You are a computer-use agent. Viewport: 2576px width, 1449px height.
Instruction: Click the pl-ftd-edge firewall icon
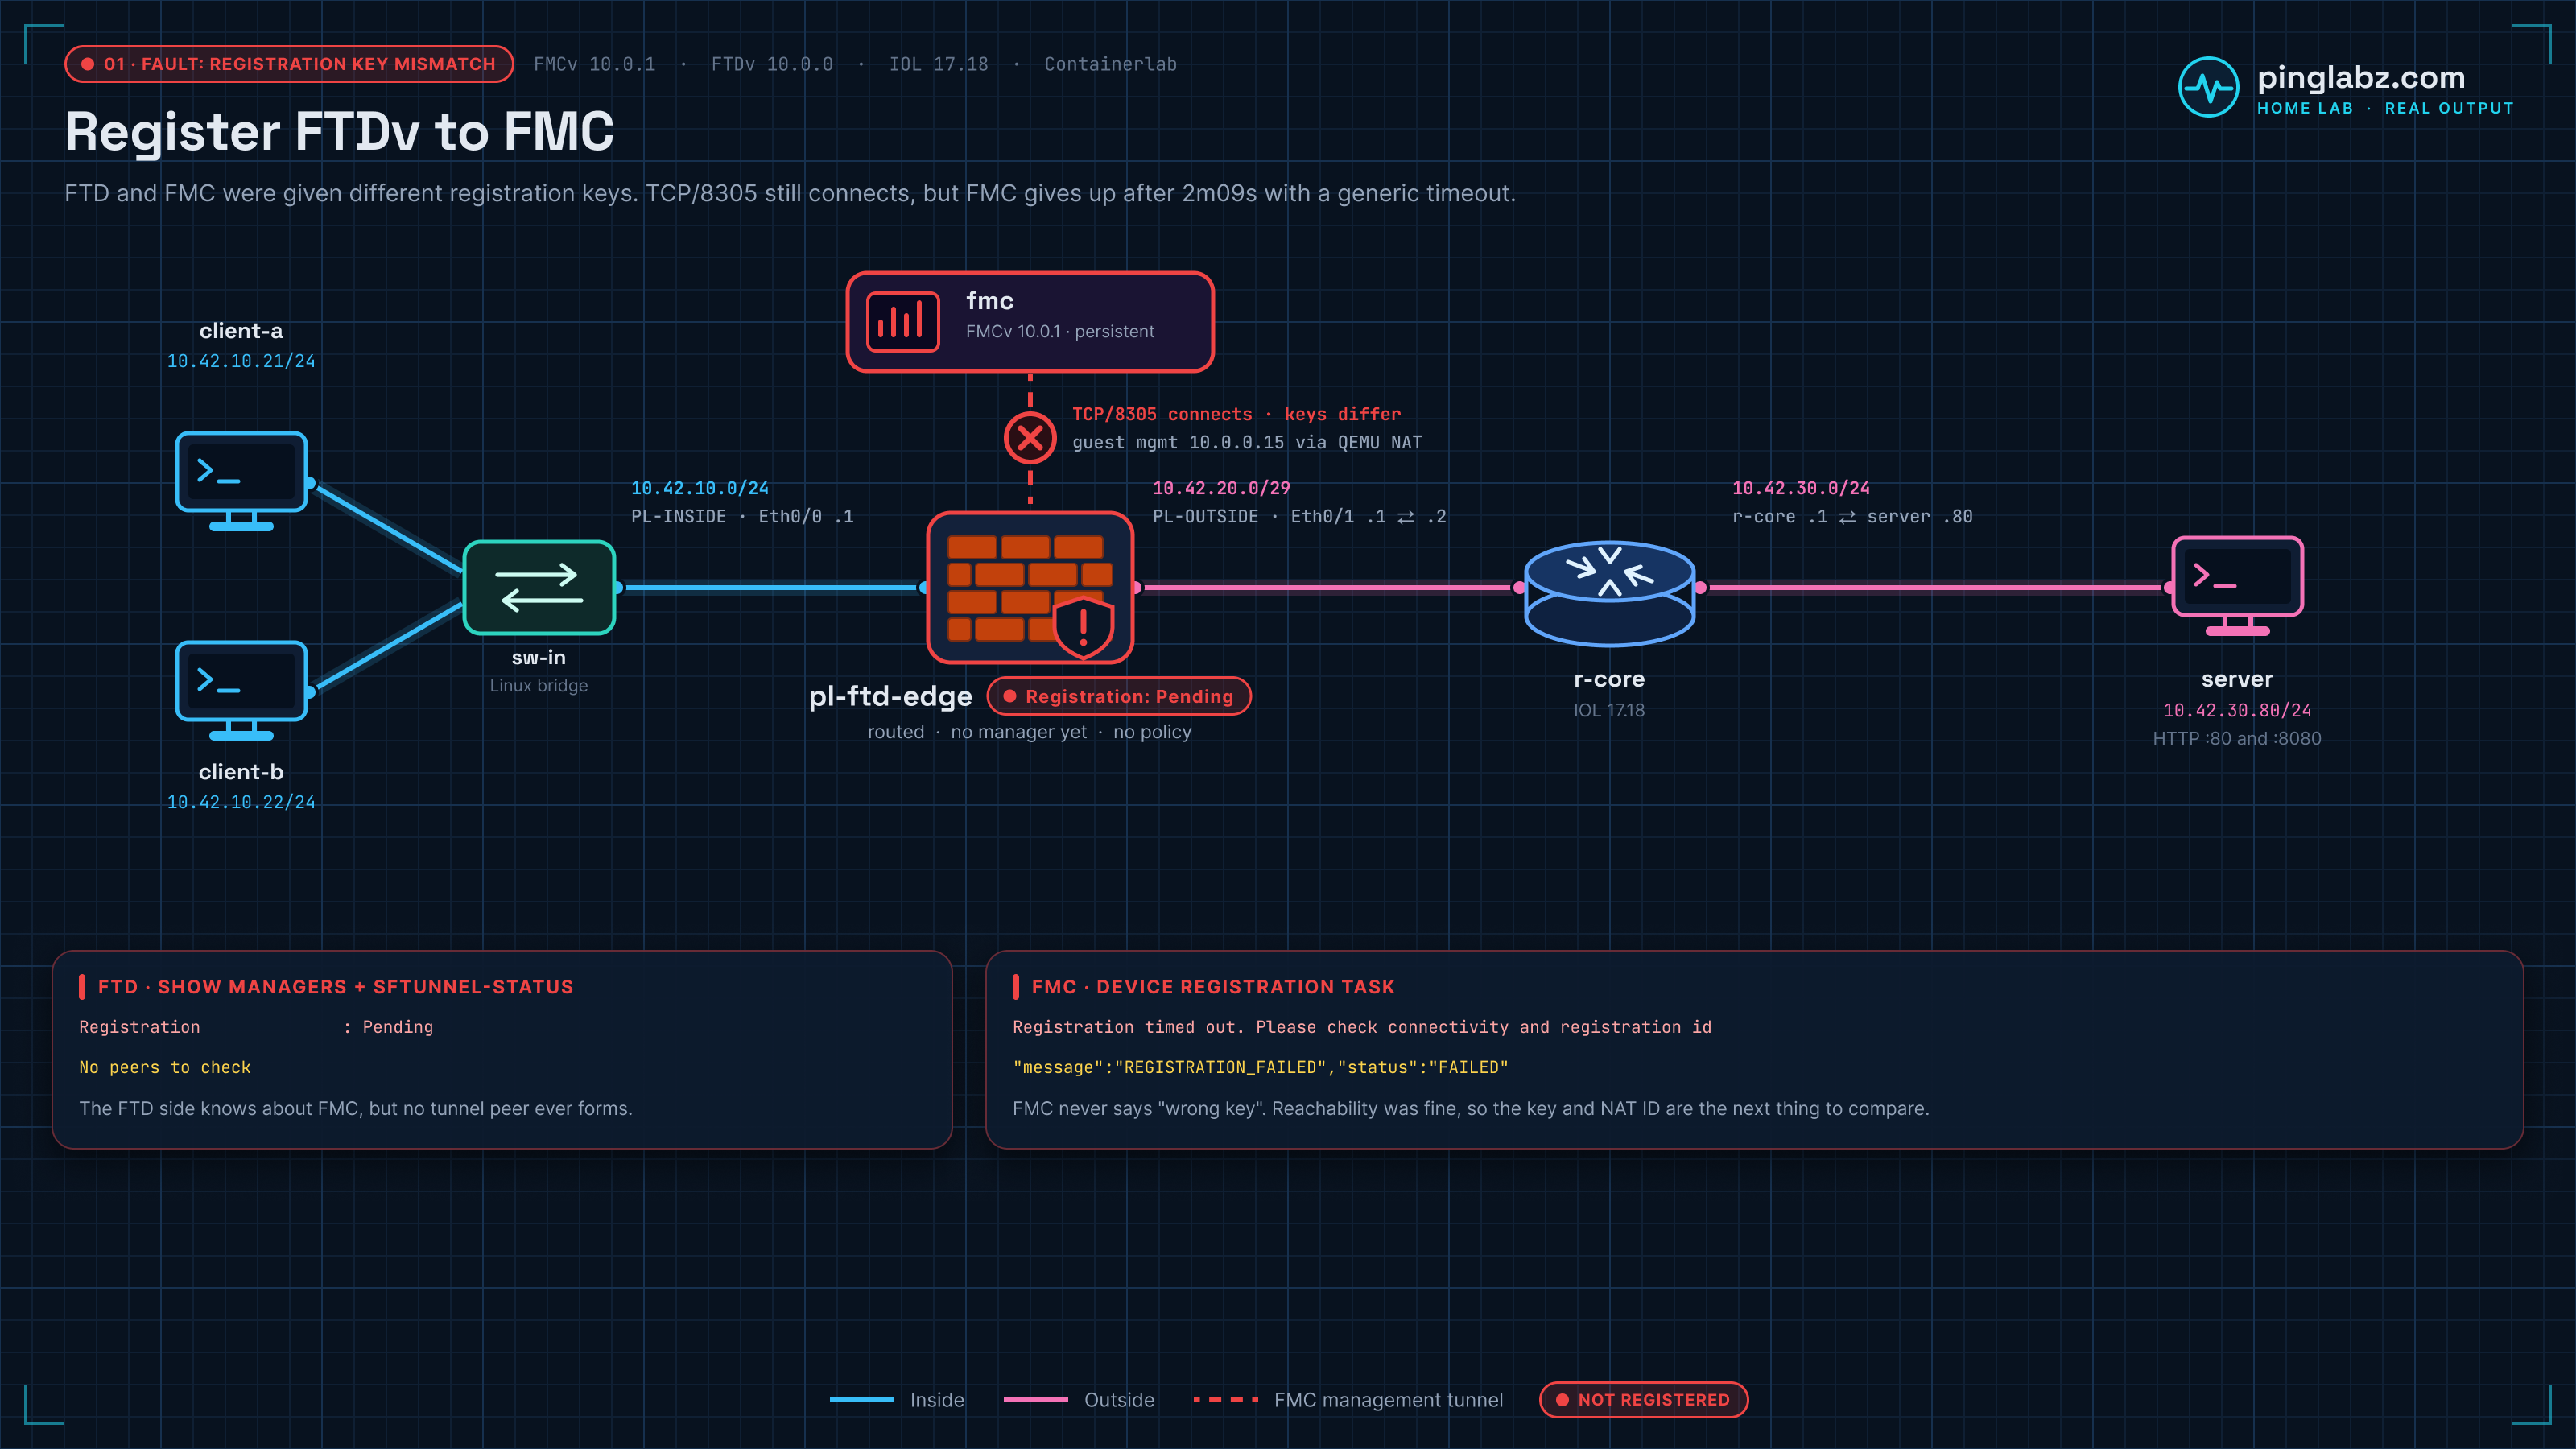[x=1030, y=587]
